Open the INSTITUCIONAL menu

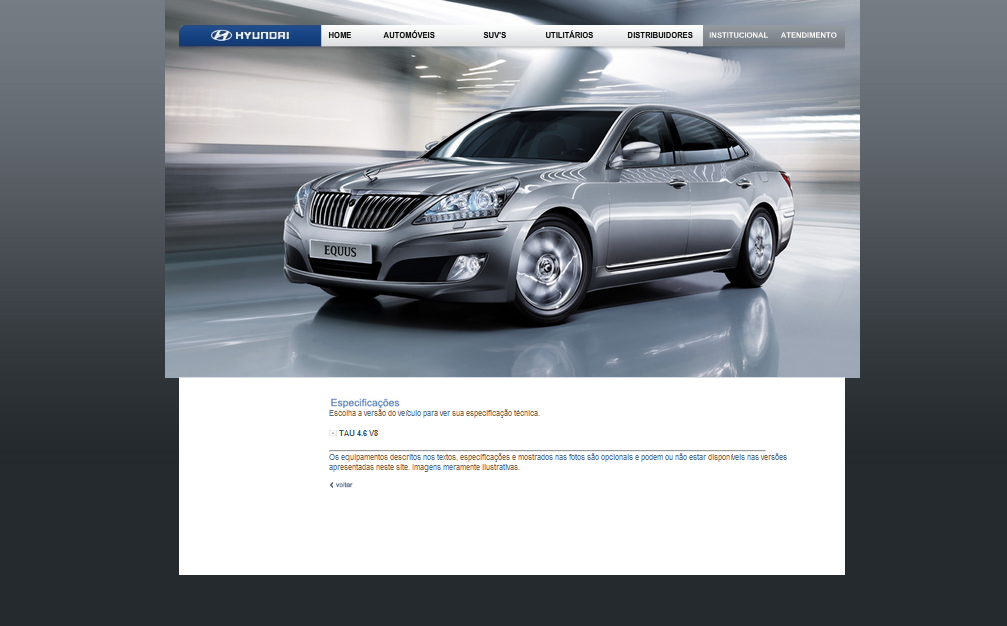[x=739, y=35]
